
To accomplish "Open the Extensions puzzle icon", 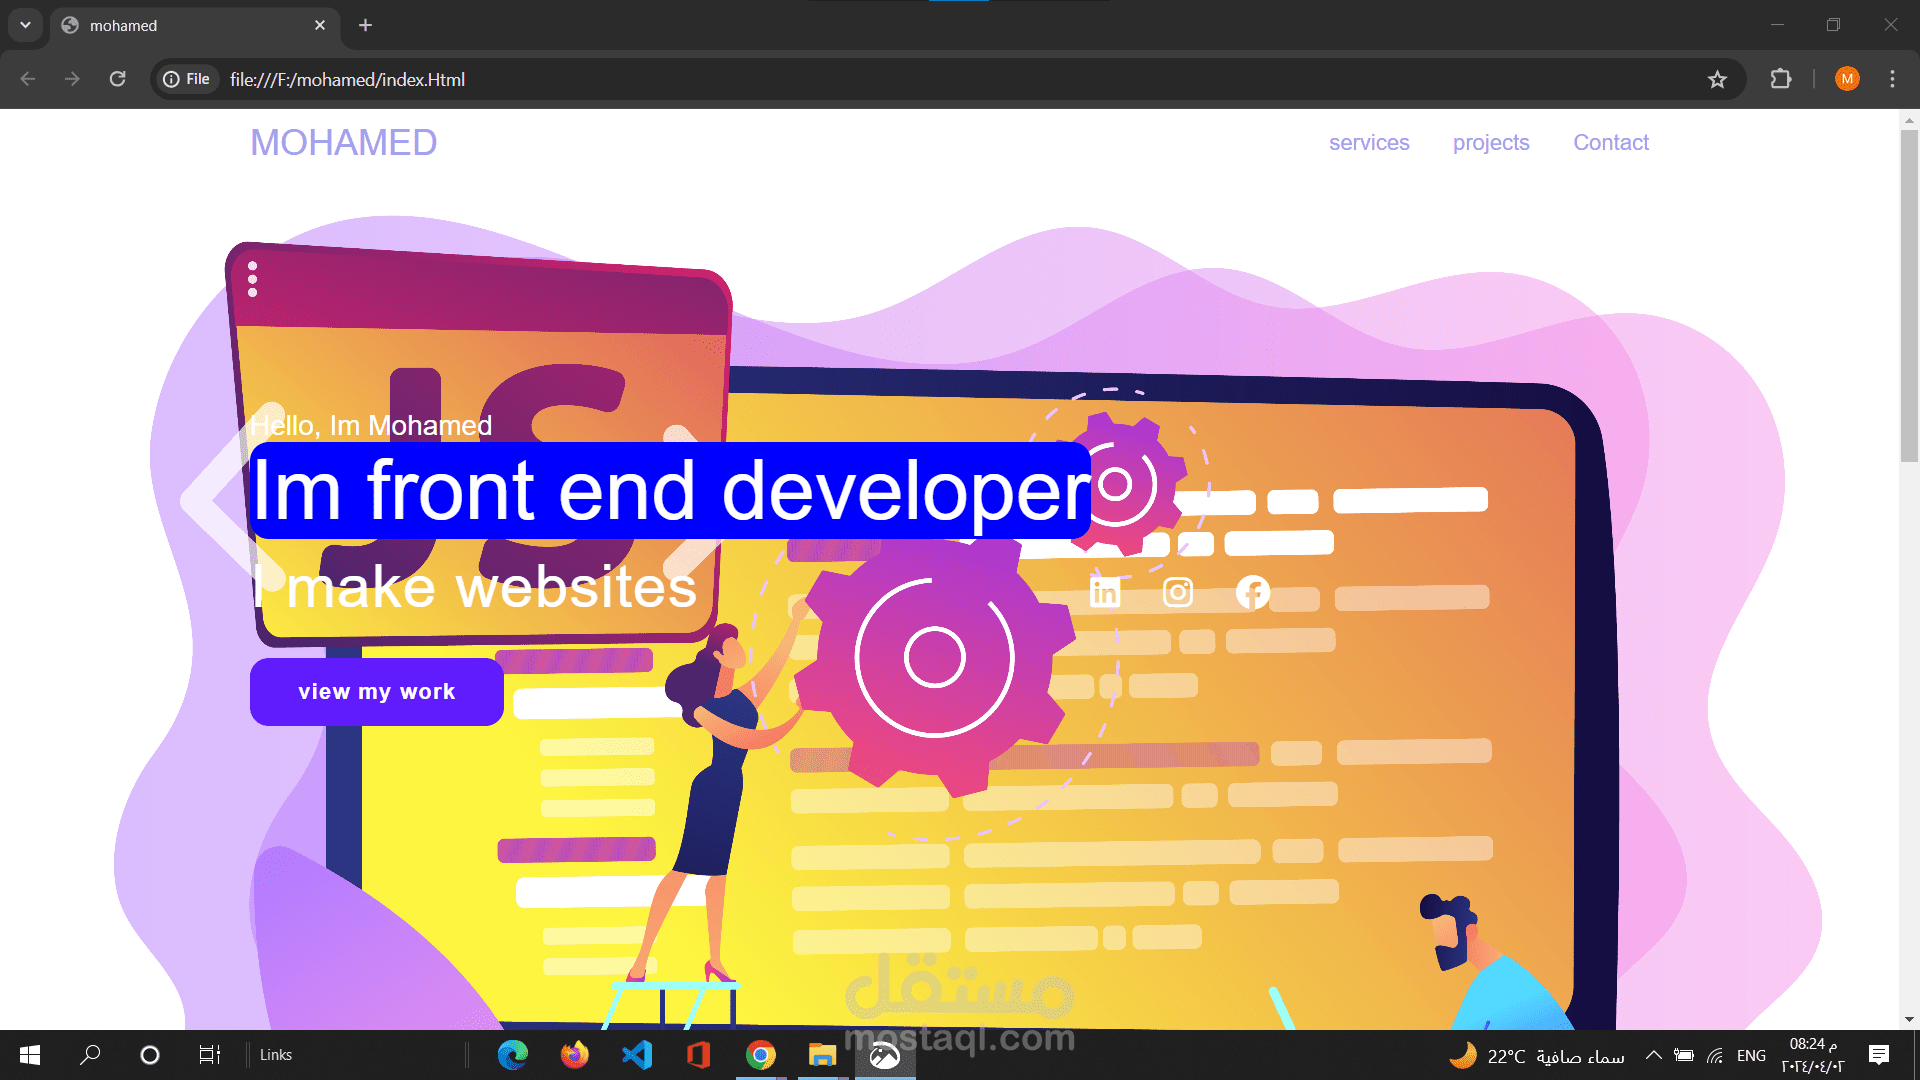I will pyautogui.click(x=1781, y=79).
